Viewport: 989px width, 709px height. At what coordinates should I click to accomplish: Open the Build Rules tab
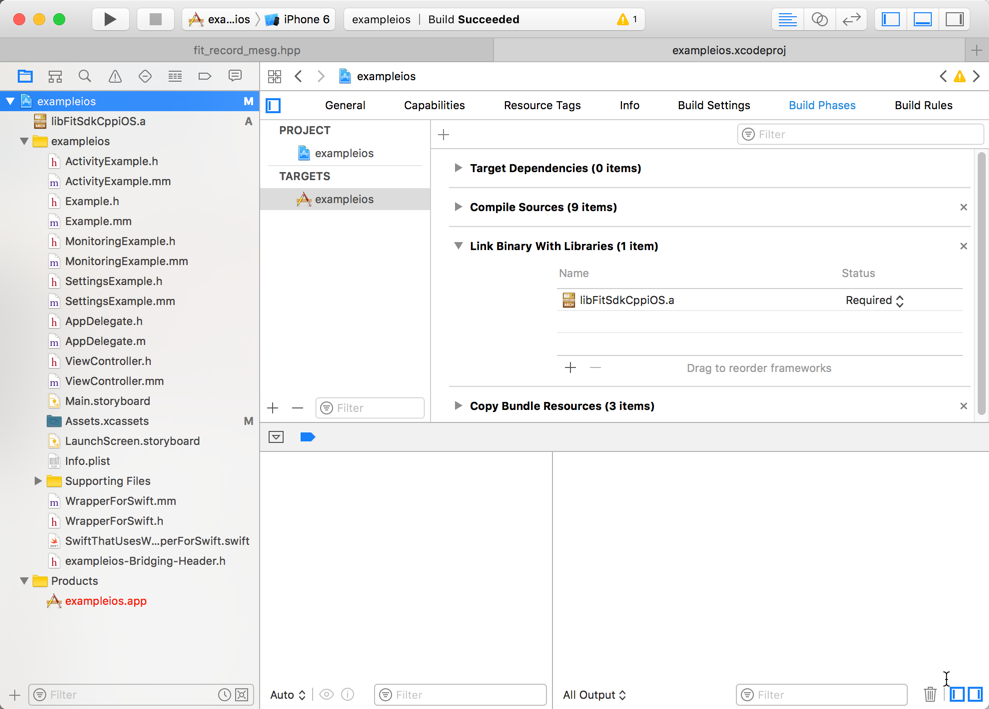(x=923, y=105)
